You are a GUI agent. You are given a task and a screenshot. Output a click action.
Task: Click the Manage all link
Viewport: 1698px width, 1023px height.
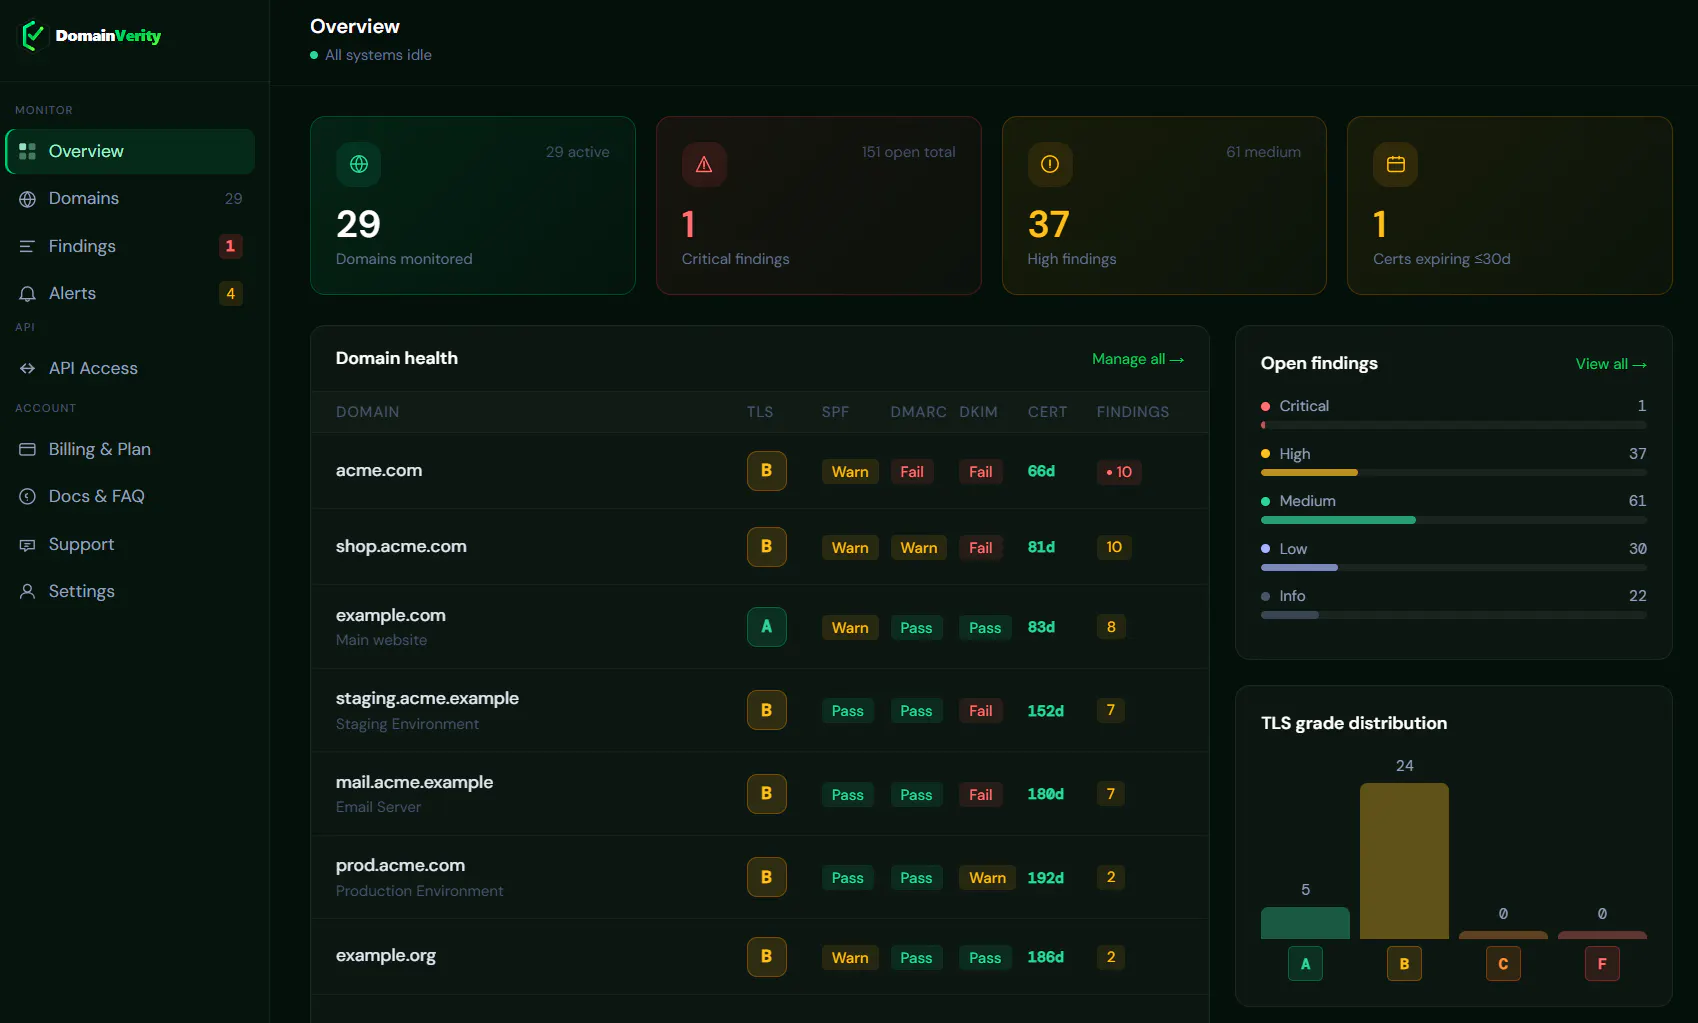point(1138,359)
